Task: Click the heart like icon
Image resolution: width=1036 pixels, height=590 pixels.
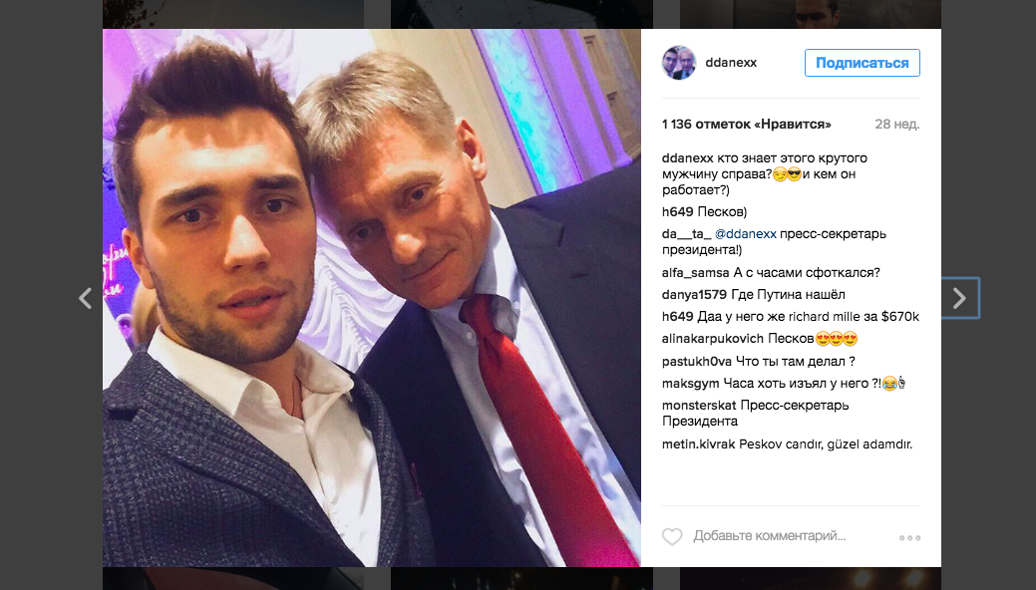Action: pyautogui.click(x=672, y=536)
